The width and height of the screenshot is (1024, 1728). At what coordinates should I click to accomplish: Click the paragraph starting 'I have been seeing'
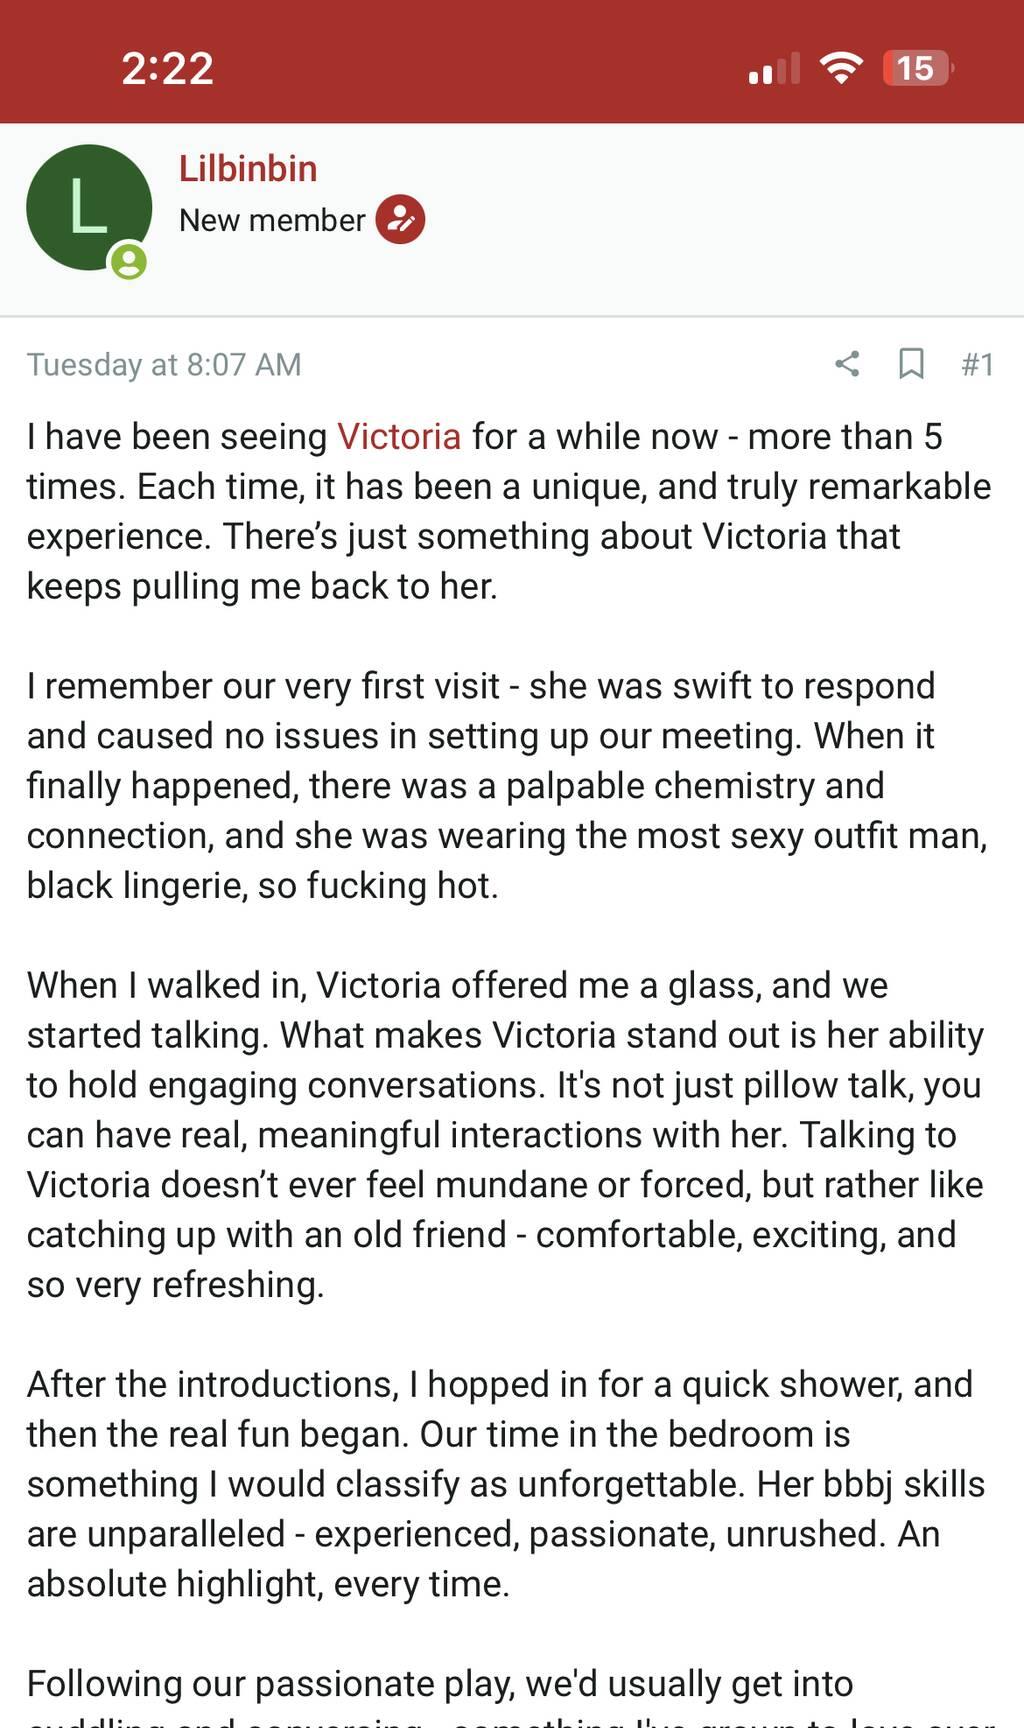pos(510,511)
